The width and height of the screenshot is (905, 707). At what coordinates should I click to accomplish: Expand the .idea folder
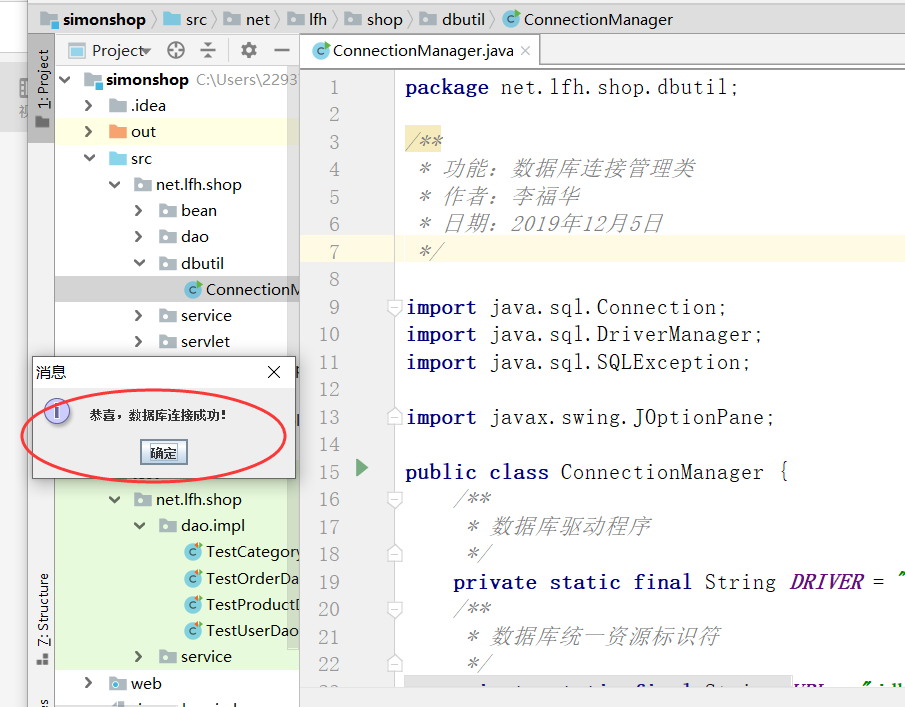pyautogui.click(x=88, y=106)
